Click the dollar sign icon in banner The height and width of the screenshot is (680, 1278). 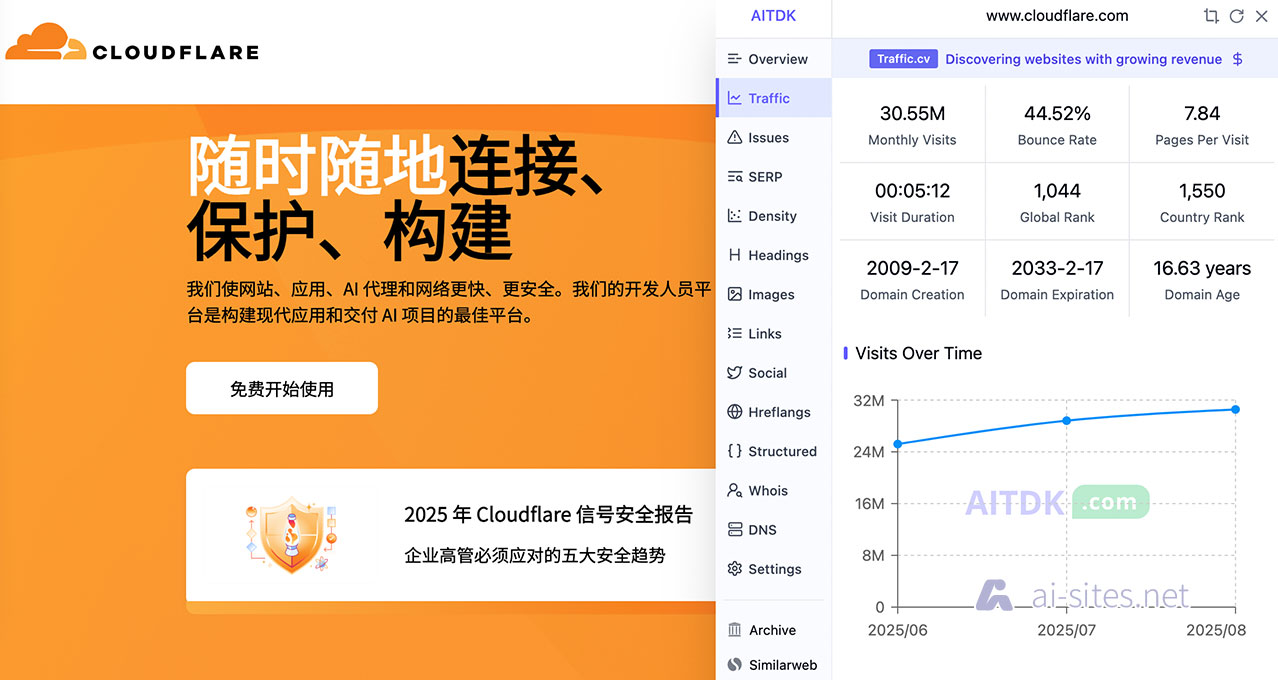click(1237, 59)
